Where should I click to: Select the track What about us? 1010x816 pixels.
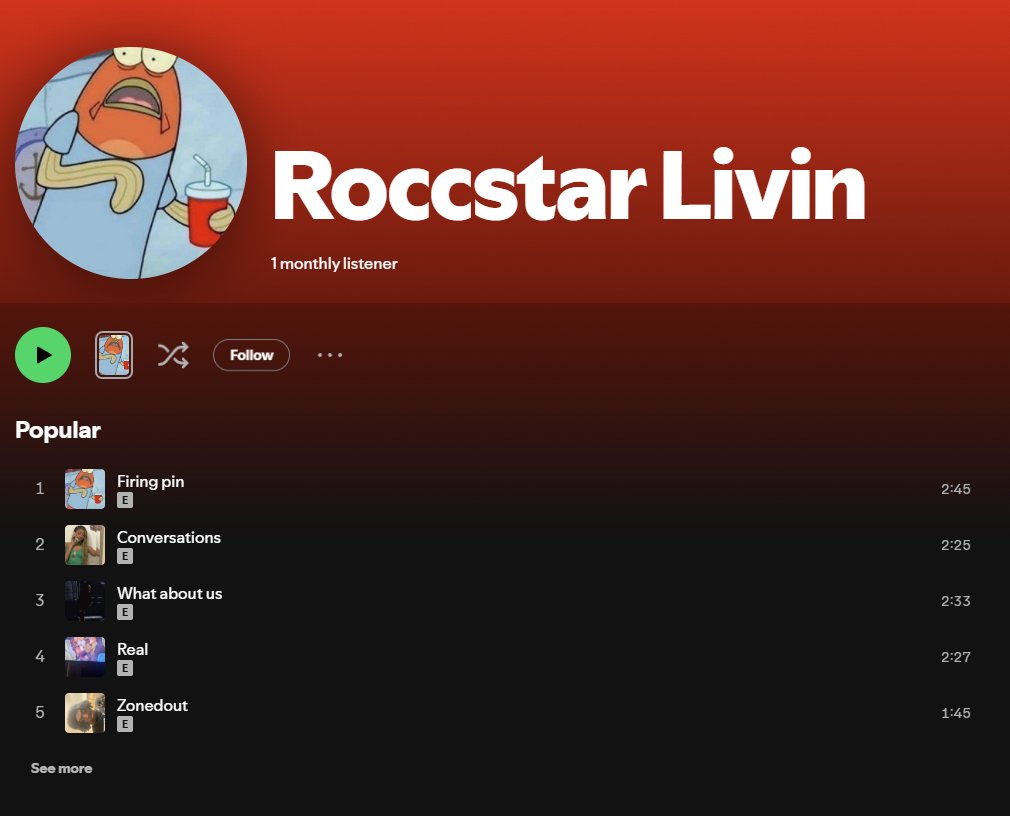(169, 593)
